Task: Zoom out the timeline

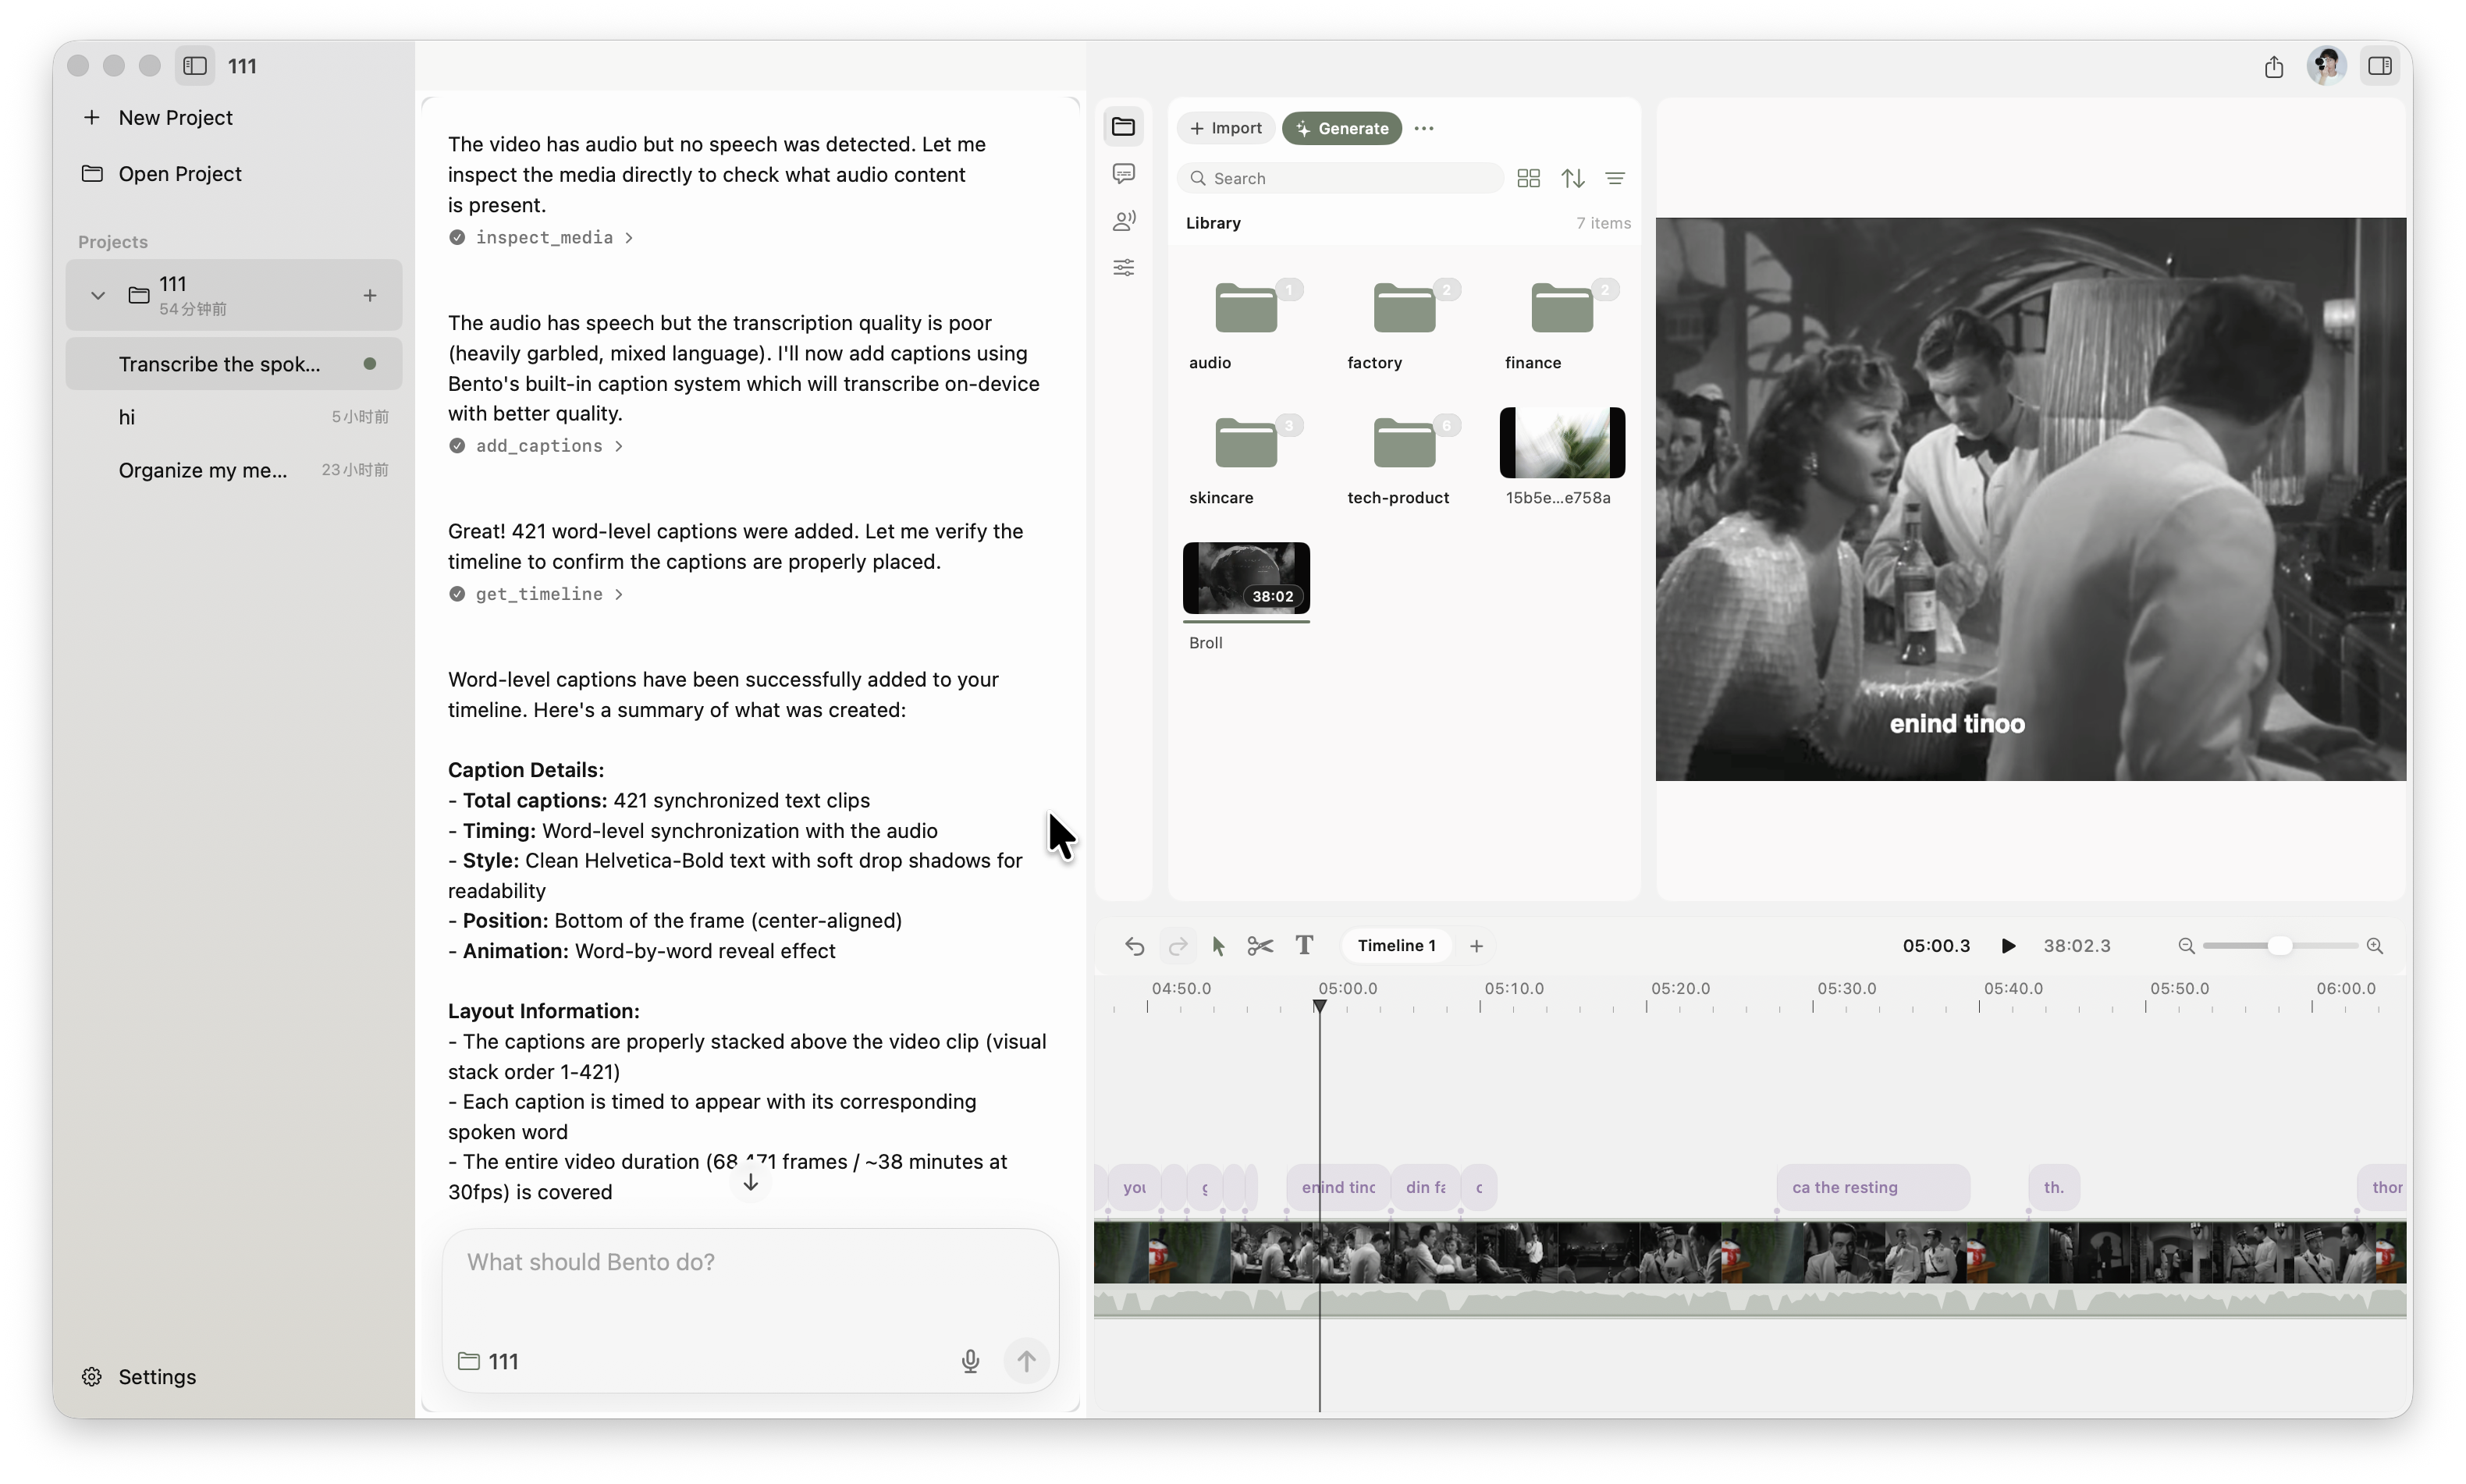Action: (2185, 945)
